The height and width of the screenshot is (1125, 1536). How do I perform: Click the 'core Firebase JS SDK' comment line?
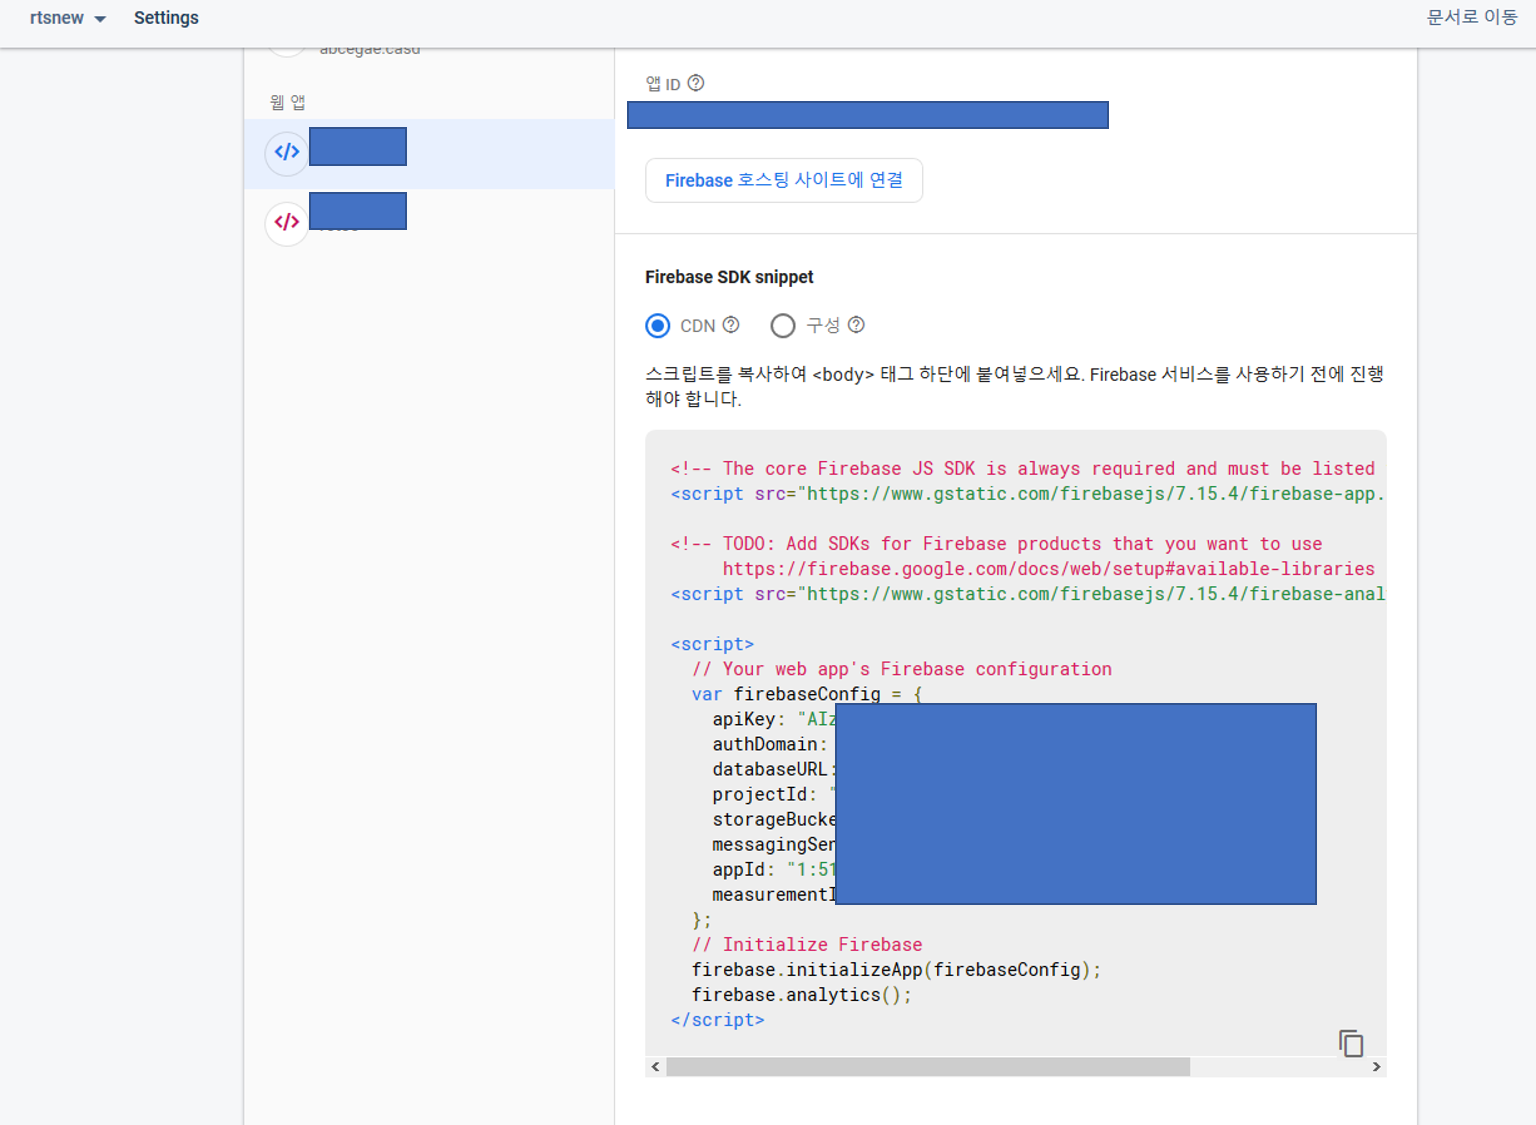(1023, 469)
